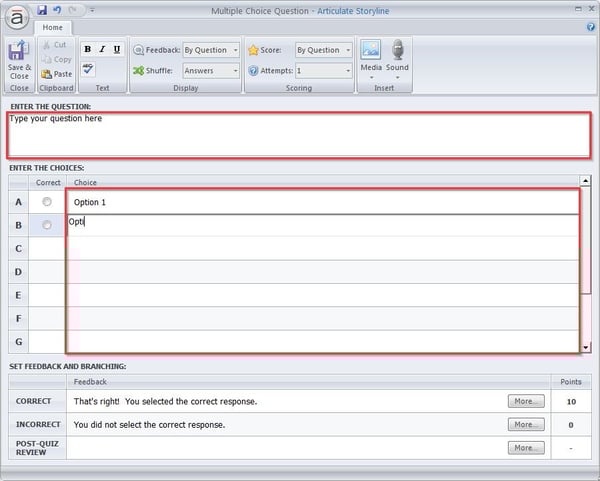Image resolution: width=600 pixels, height=481 pixels.
Task: Click the choices scroll down arrow
Action: [585, 347]
